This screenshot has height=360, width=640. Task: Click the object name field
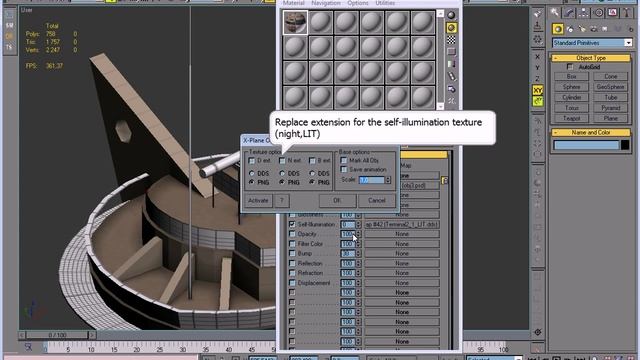tap(586, 145)
